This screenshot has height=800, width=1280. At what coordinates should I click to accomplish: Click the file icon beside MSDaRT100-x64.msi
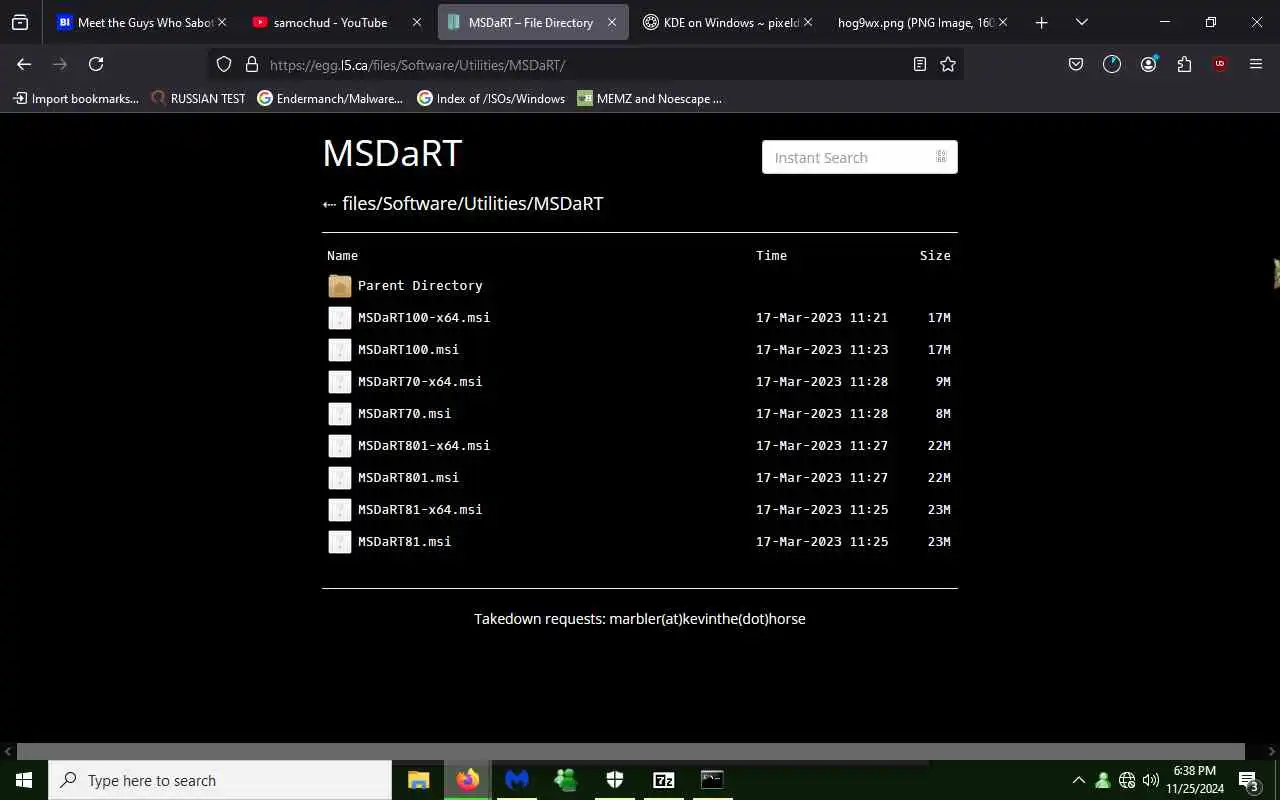[340, 318]
